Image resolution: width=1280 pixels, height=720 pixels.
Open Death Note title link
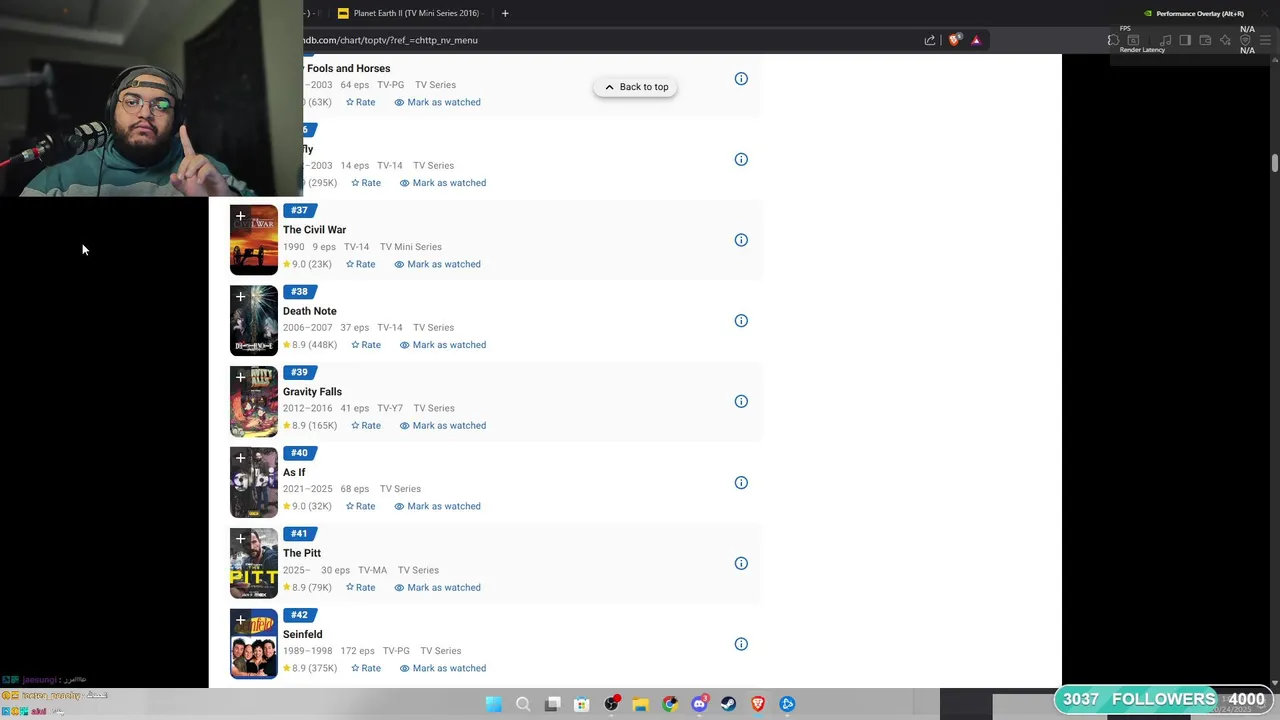(x=309, y=311)
